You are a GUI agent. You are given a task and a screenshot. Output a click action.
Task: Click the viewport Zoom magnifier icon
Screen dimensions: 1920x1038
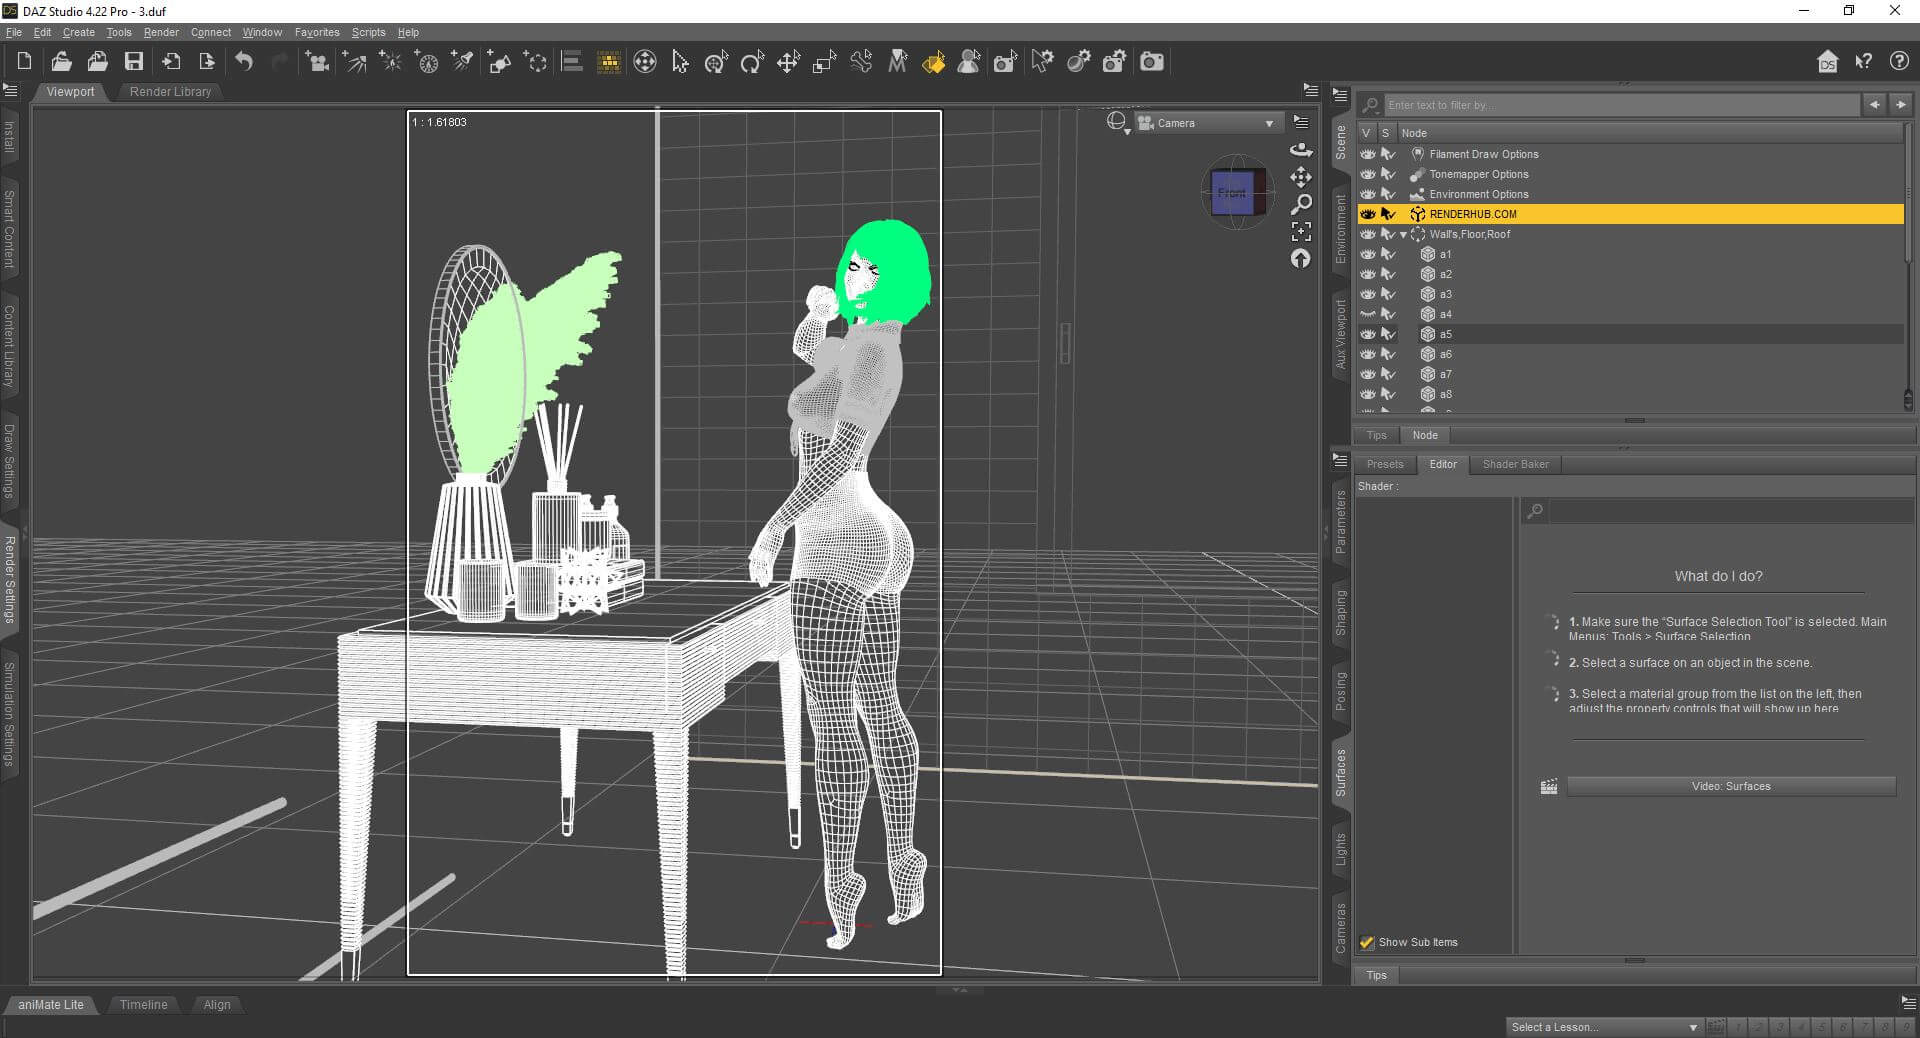(1301, 205)
